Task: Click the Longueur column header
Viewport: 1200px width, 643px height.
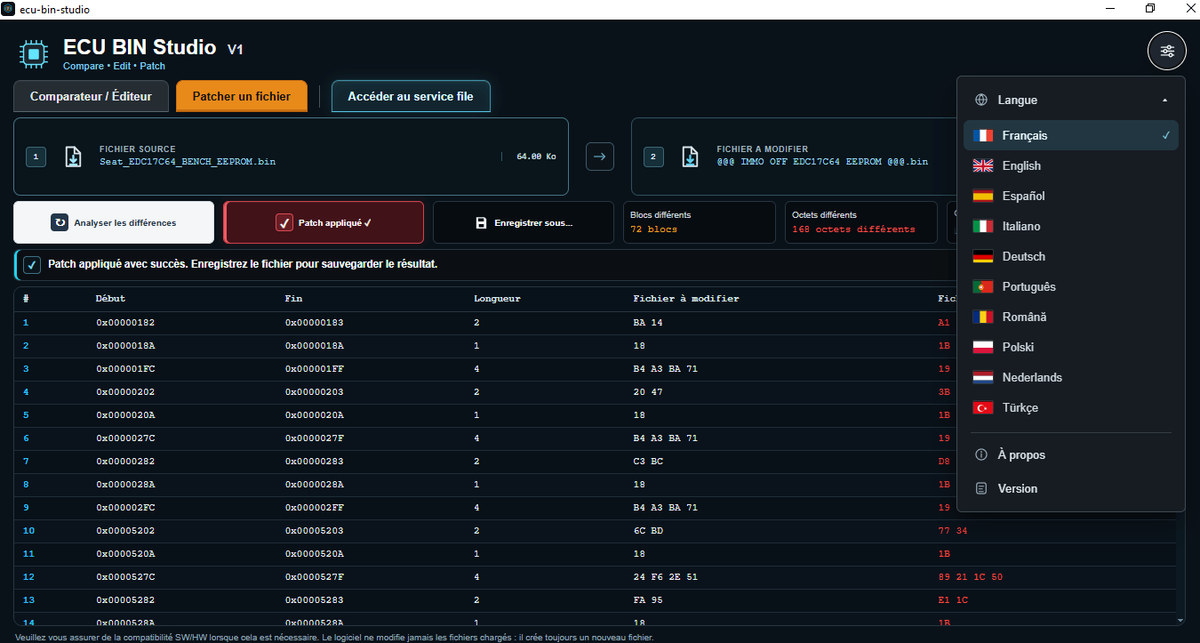Action: (x=497, y=298)
